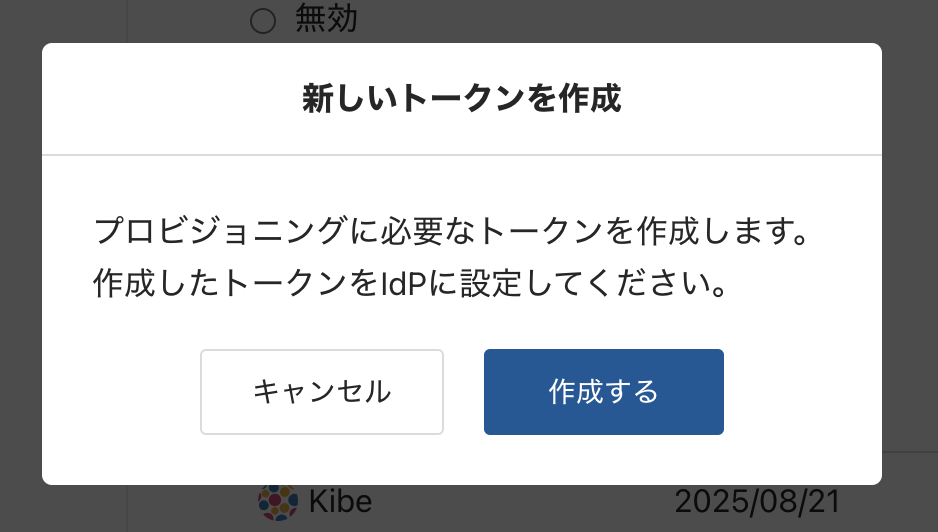Click the 無効 option label

click(326, 19)
